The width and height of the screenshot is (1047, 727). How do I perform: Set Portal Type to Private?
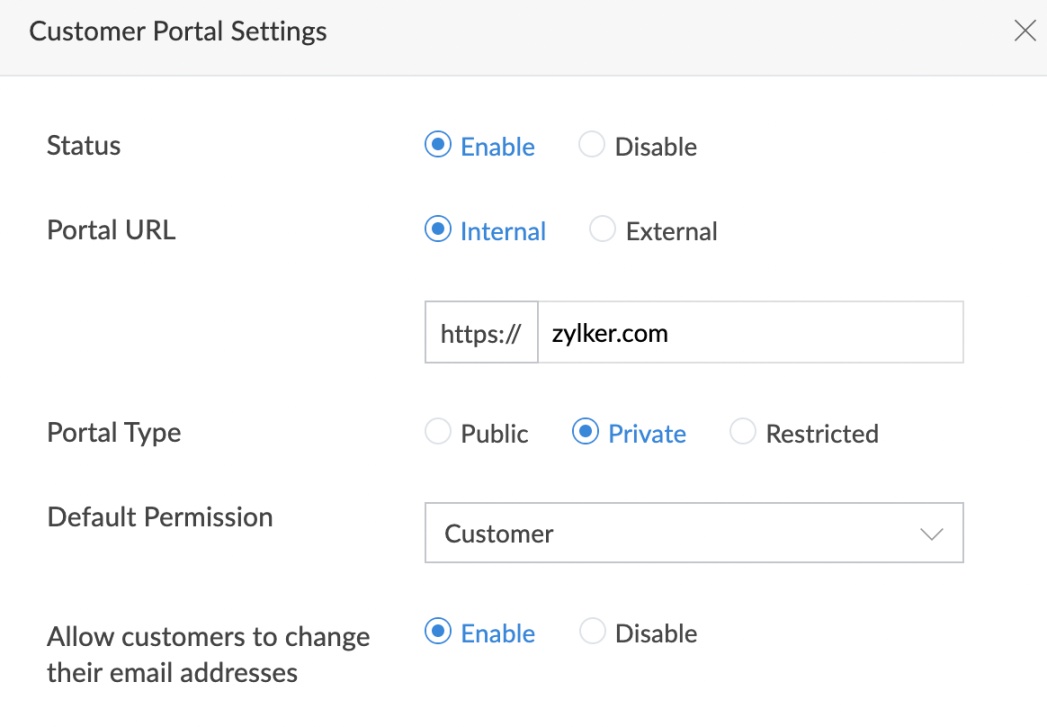pos(584,433)
